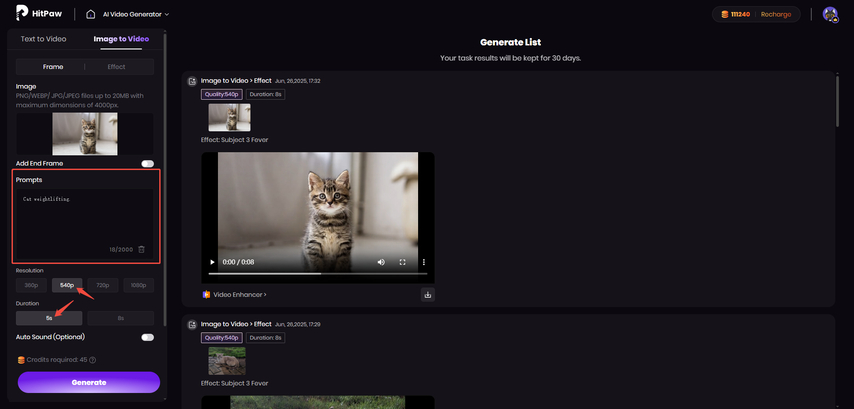Click the Quality:540p tag of the 17:32 task
The image size is (854, 409).
click(x=222, y=94)
